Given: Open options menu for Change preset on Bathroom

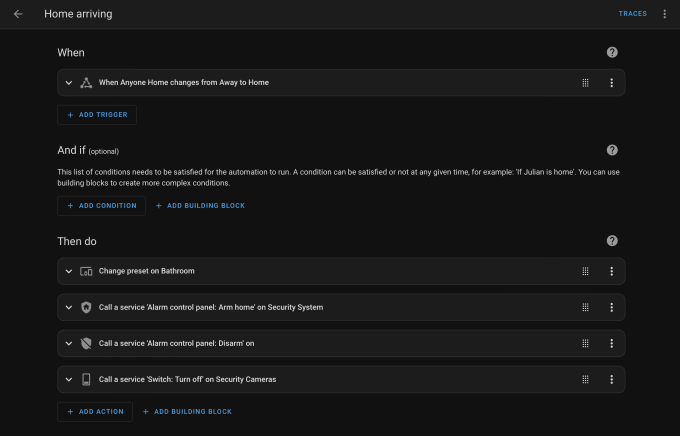Looking at the screenshot, I should pyautogui.click(x=611, y=271).
